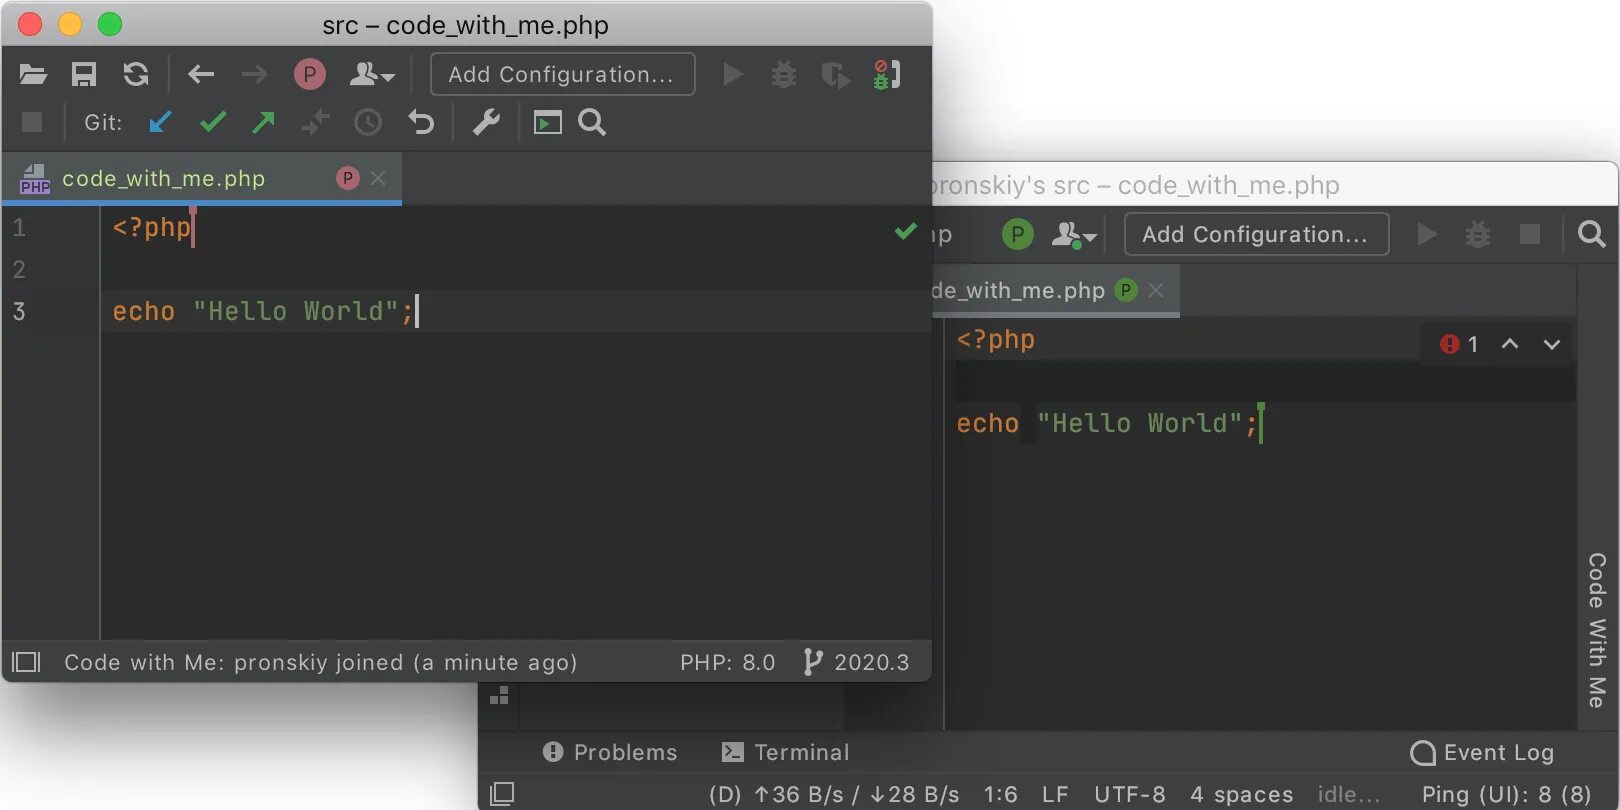The image size is (1620, 810).
Task: Toggle Start Listening for PHP Debug Connections
Action: [x=887, y=75]
